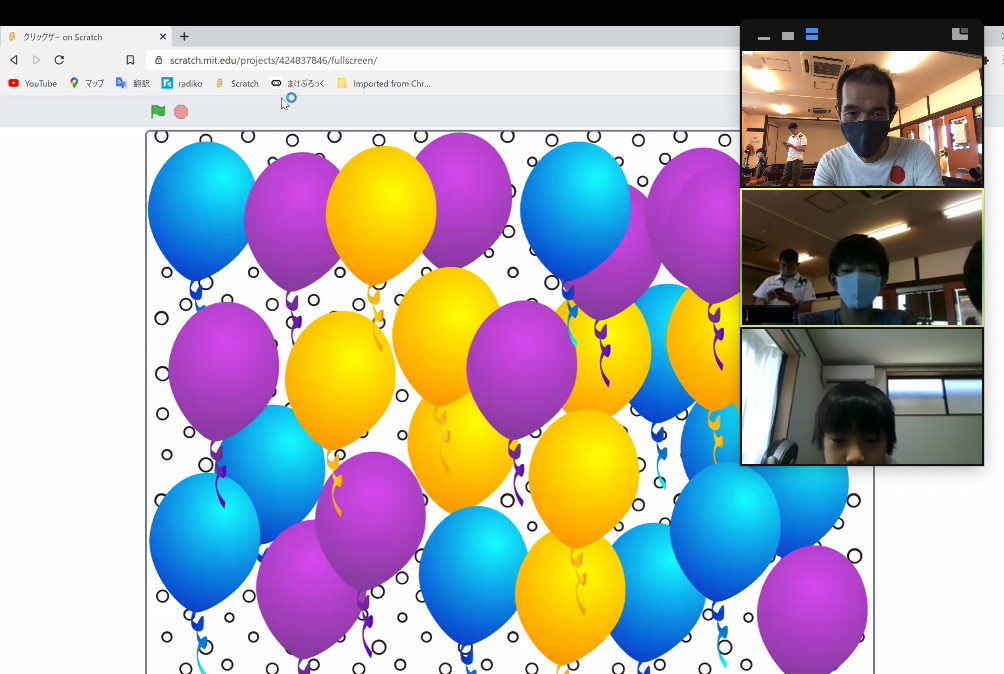Screen dimensions: 1004x674
Task: Switch Zoom panel to single video view
Action: [x=788, y=36]
